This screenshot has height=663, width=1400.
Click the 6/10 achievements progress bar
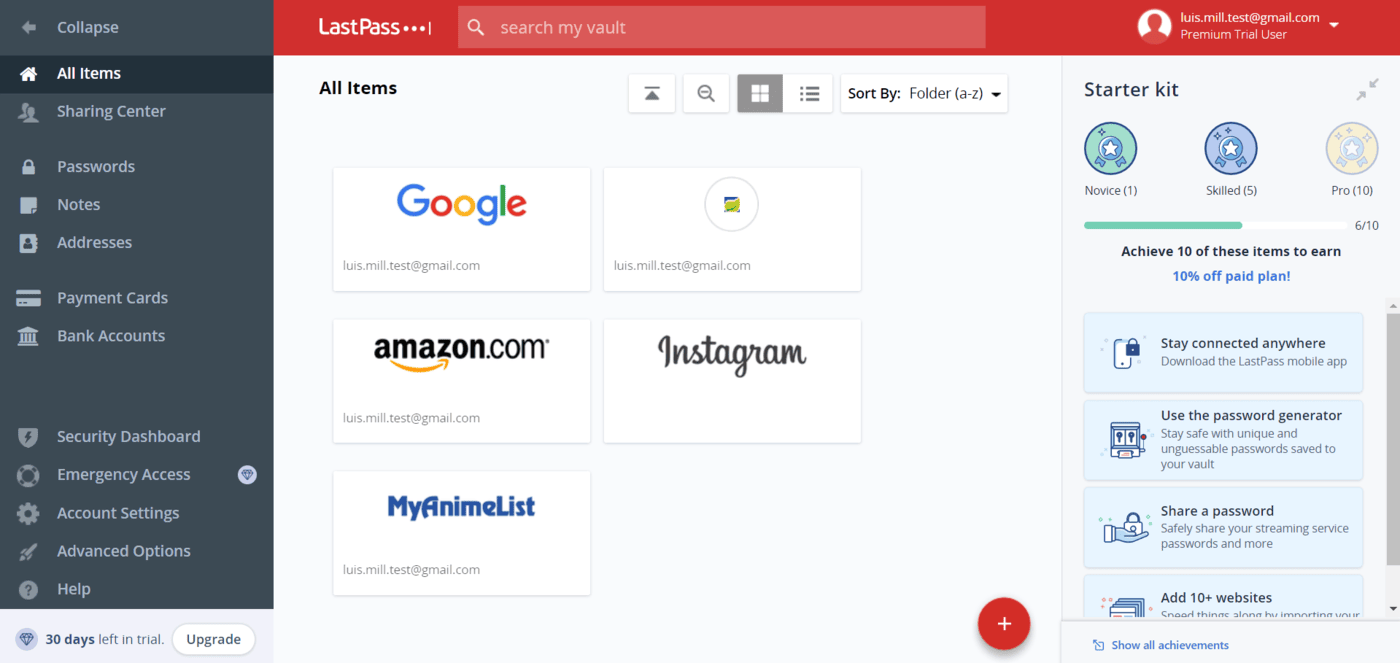point(1214,226)
